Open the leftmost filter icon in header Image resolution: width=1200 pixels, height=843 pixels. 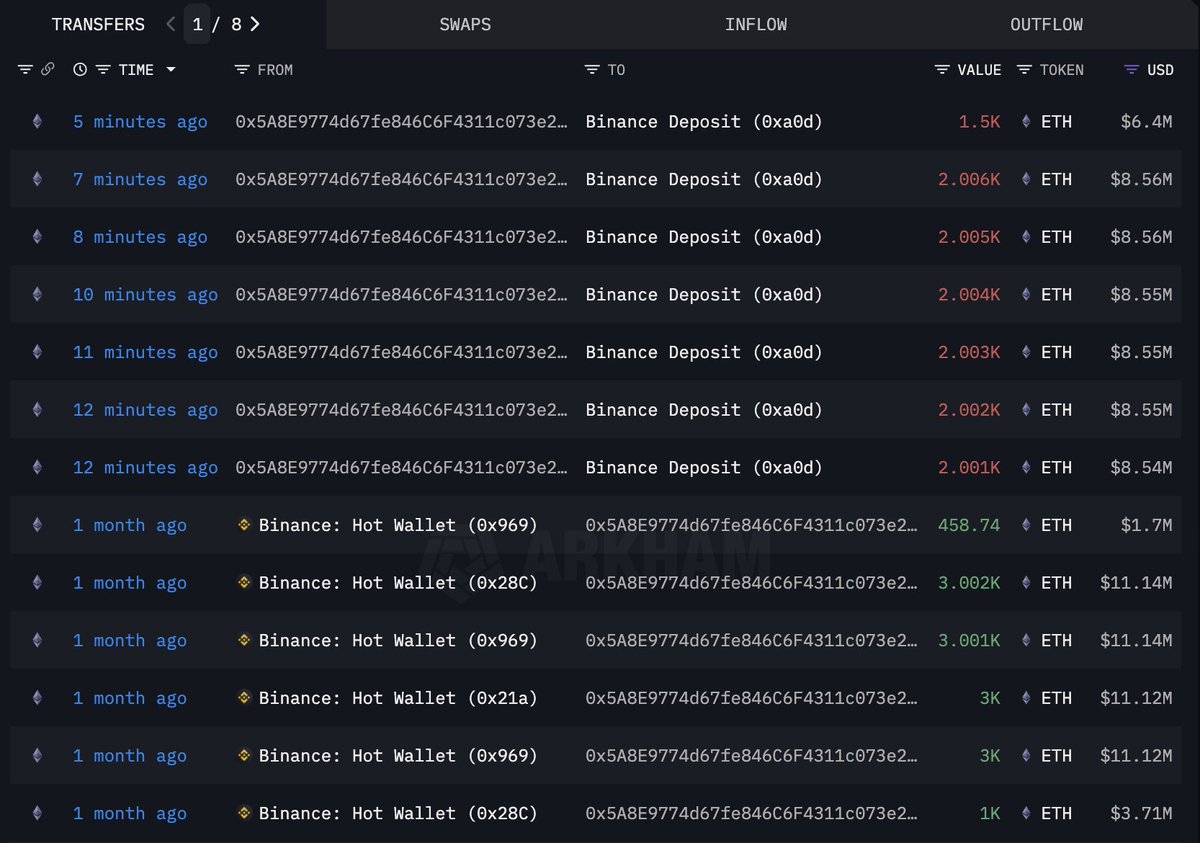point(25,70)
